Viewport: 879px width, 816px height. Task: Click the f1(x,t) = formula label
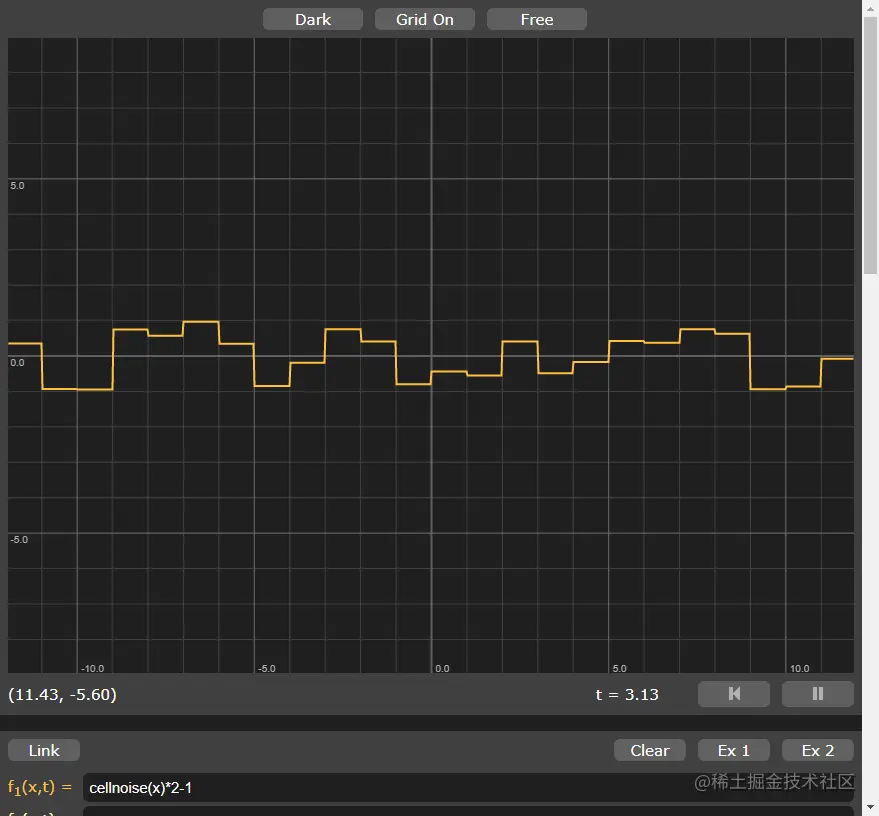click(40, 787)
